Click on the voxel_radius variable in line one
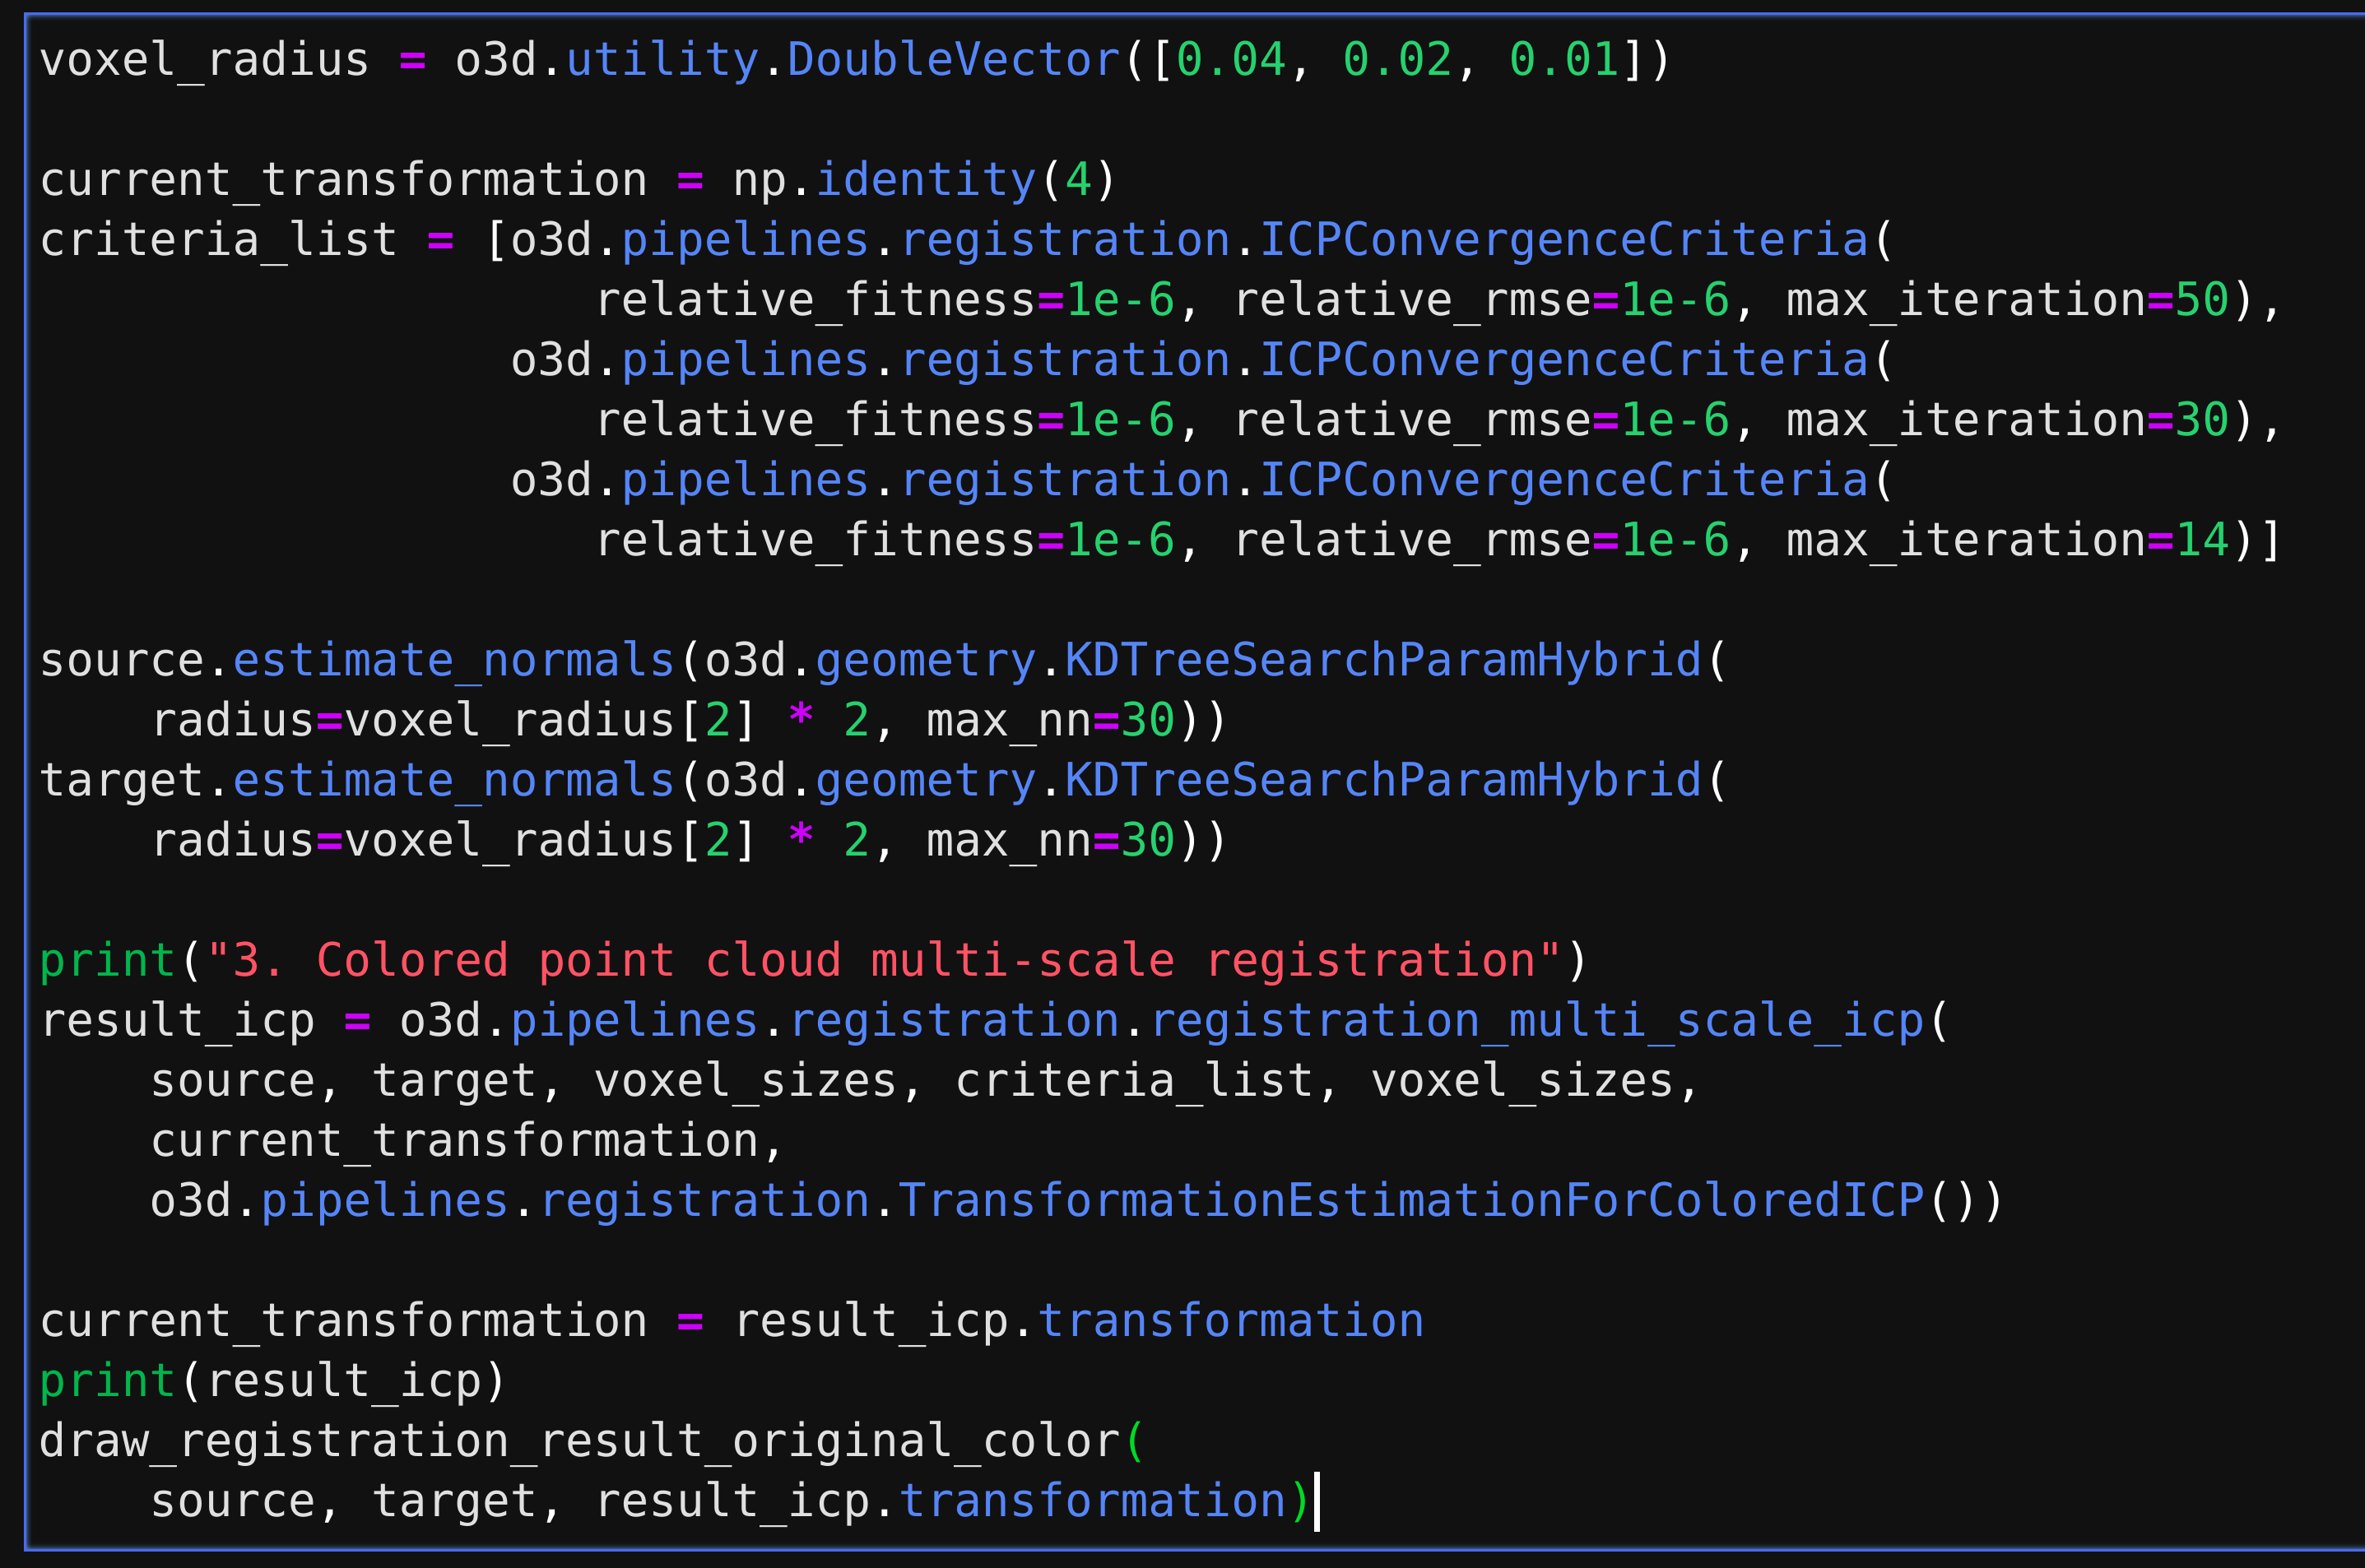The image size is (2365, 1568). 204,60
